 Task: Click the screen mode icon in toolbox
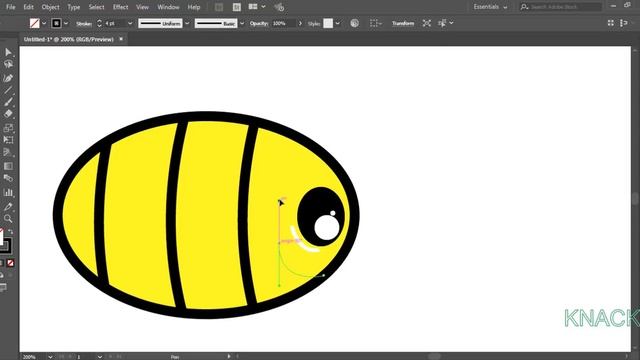(3, 288)
